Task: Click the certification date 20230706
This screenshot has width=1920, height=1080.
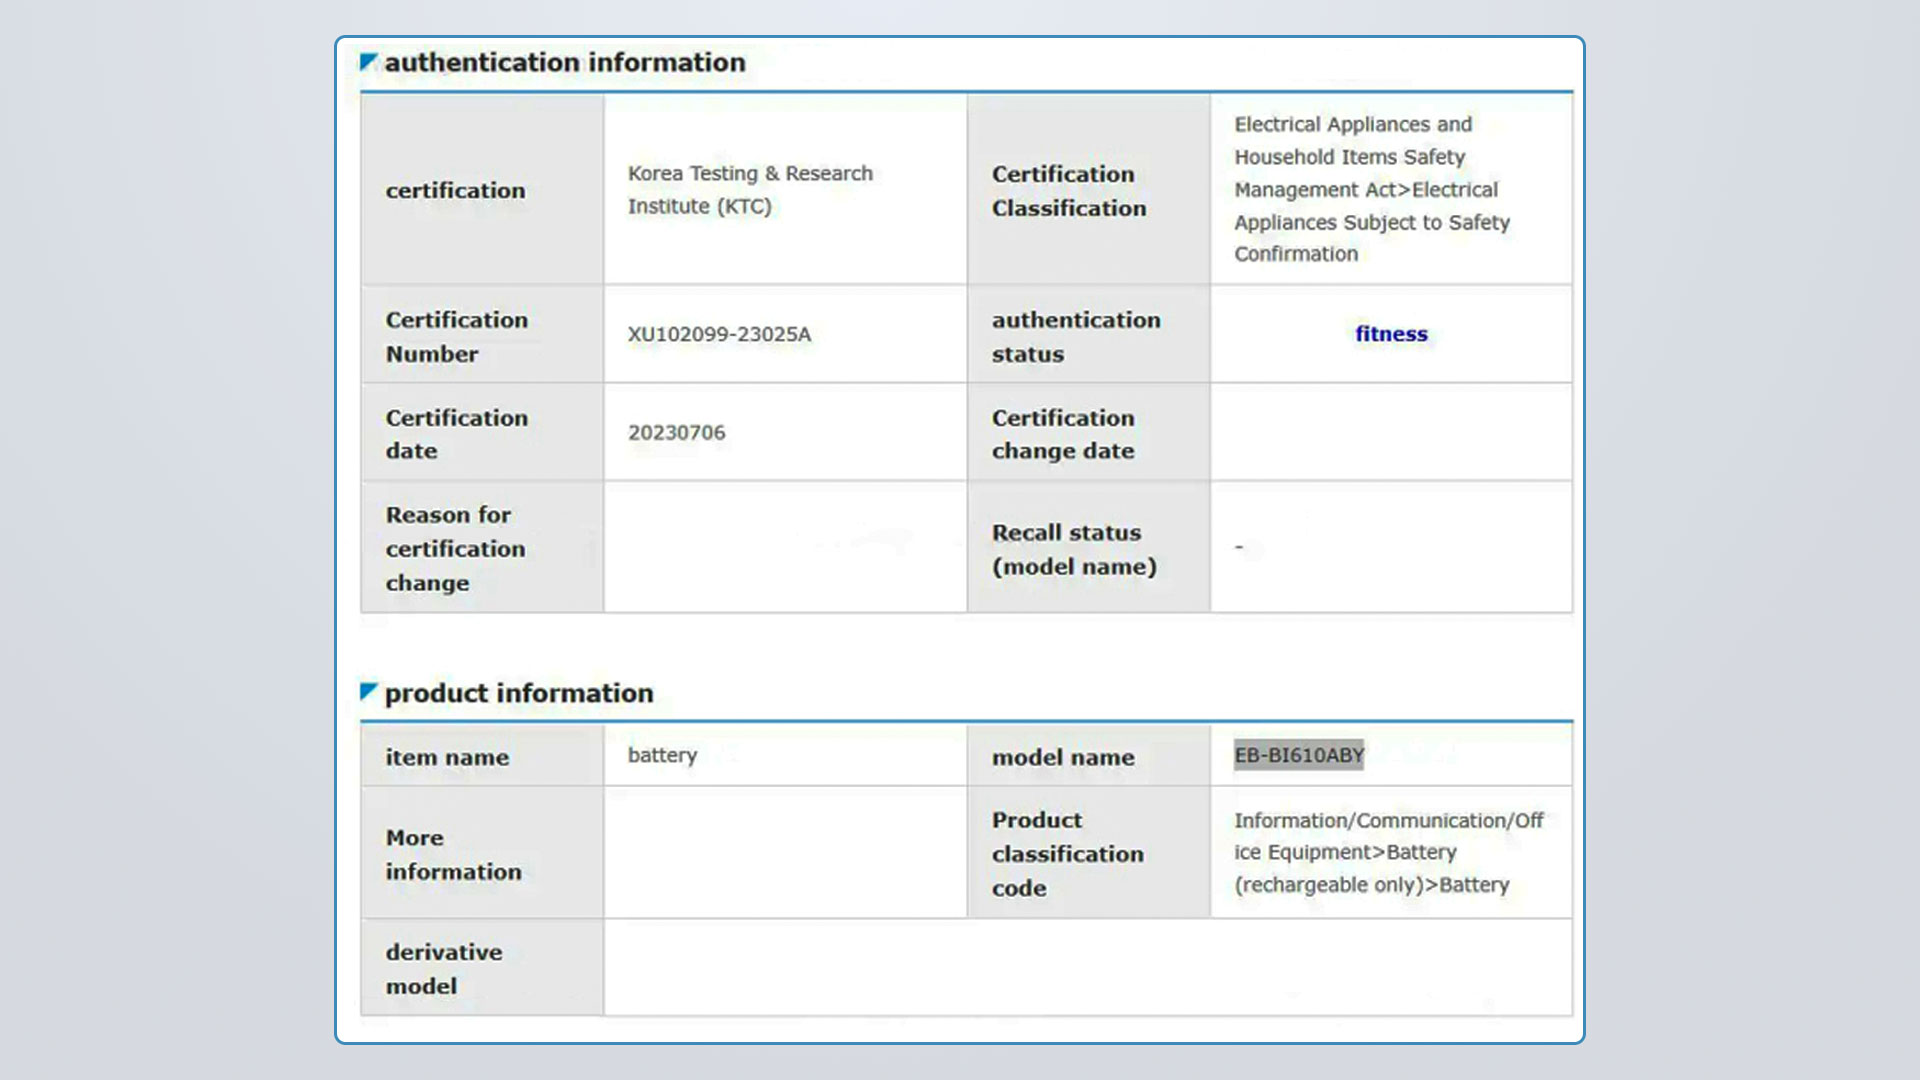Action: 676,432
